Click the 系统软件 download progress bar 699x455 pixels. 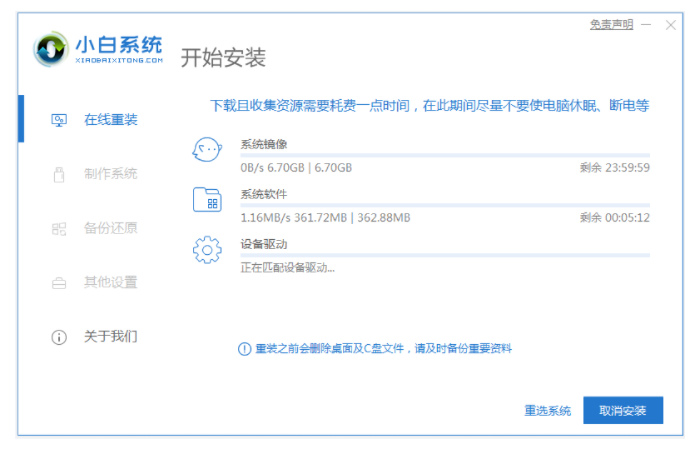[445, 206]
